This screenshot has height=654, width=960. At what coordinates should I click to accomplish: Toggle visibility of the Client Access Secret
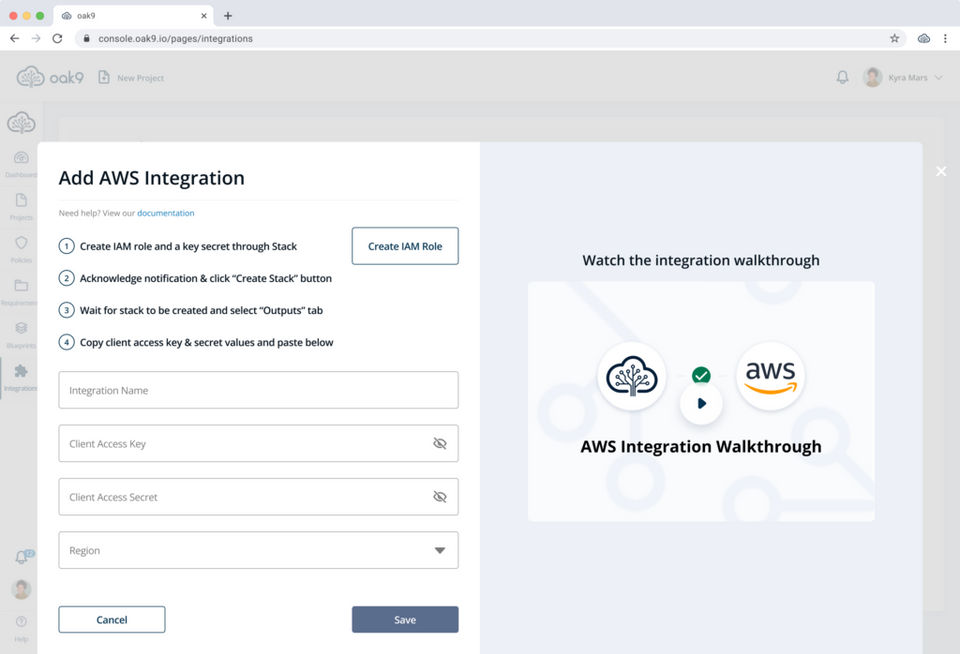tap(440, 497)
